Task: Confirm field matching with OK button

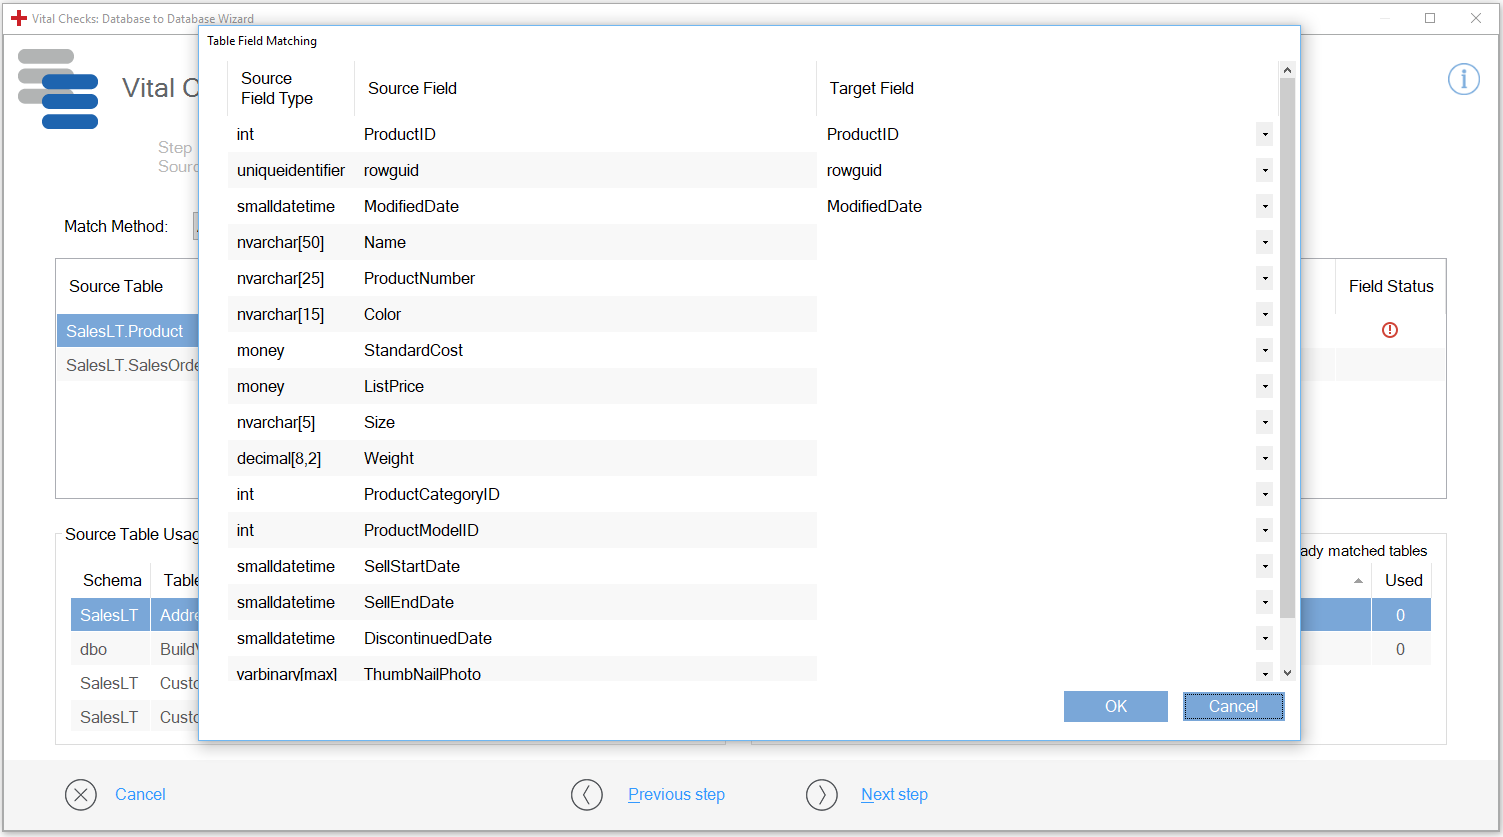Action: [1115, 706]
